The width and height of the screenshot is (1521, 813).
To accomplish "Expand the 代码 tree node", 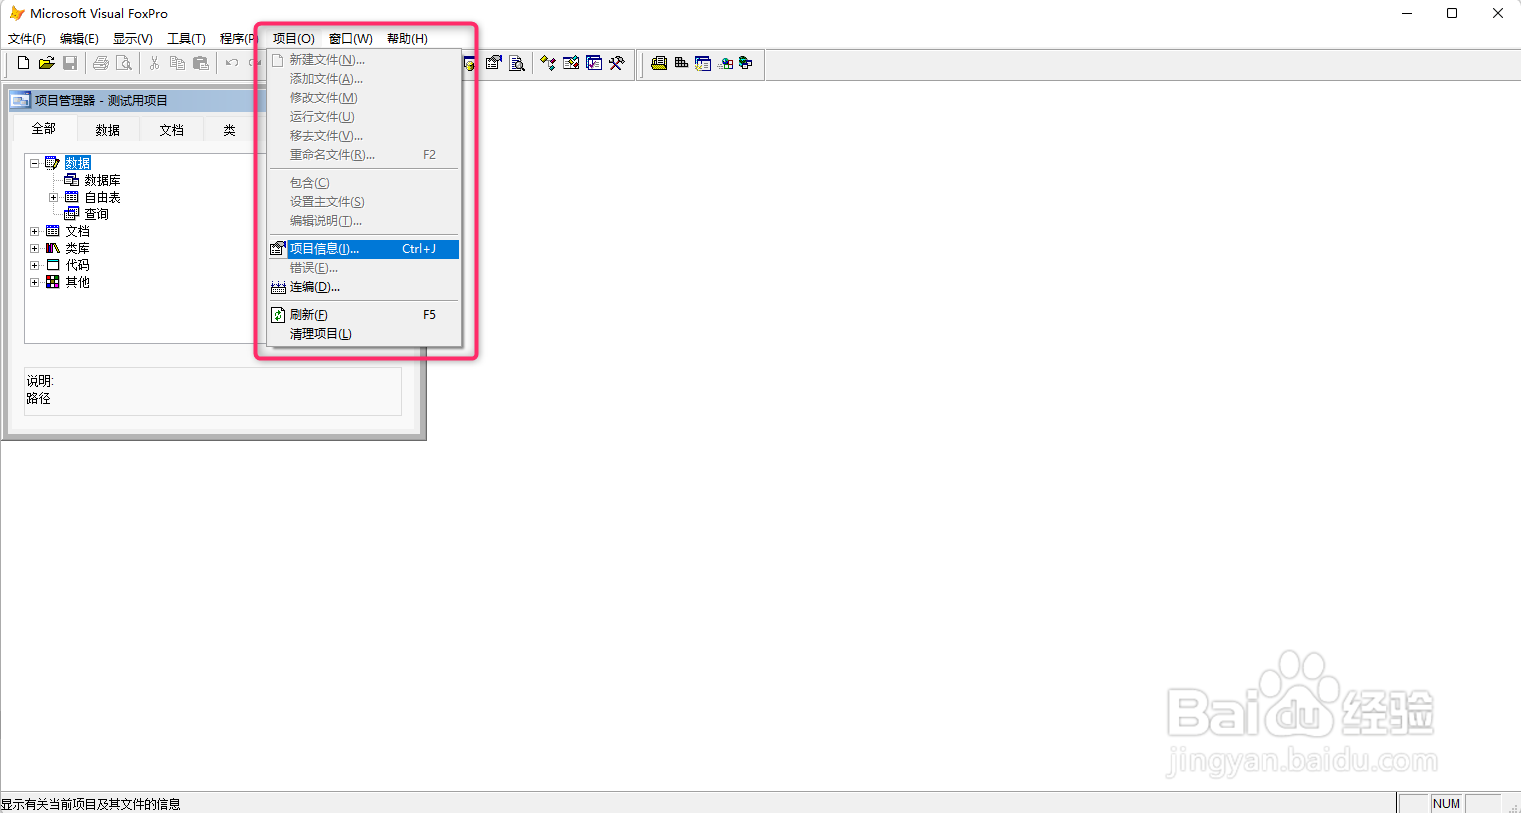I will coord(34,265).
